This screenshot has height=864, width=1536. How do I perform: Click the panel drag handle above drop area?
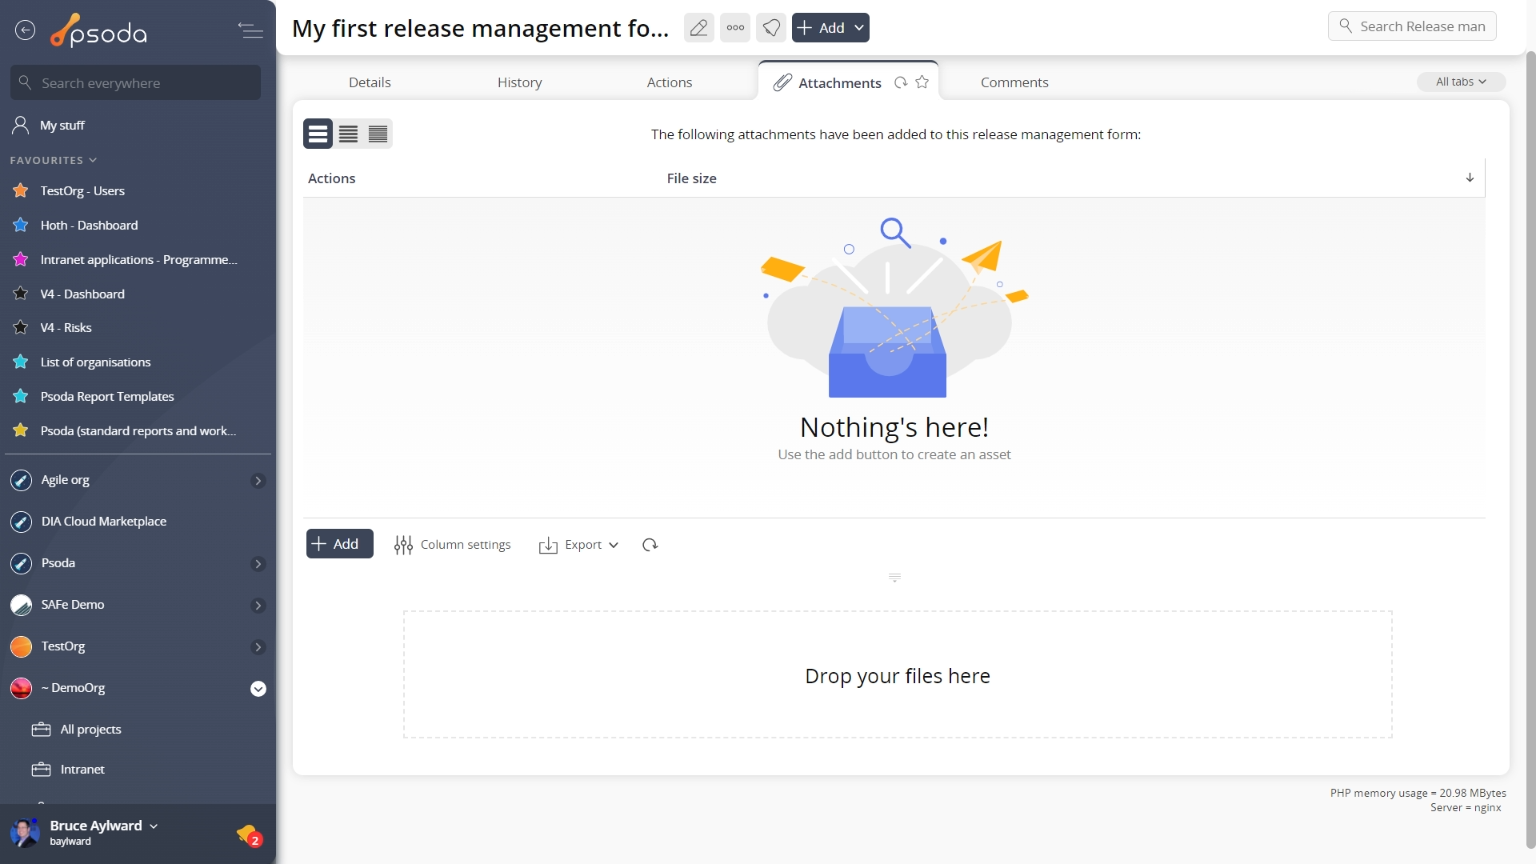coord(895,578)
